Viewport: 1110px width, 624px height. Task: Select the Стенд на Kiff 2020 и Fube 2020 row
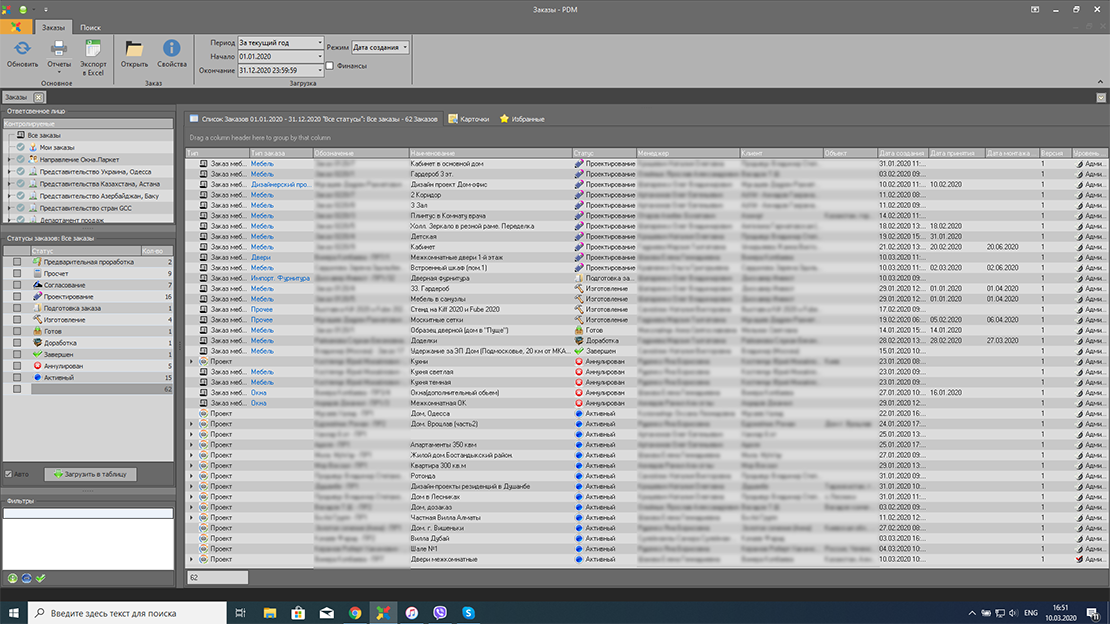tap(647, 309)
